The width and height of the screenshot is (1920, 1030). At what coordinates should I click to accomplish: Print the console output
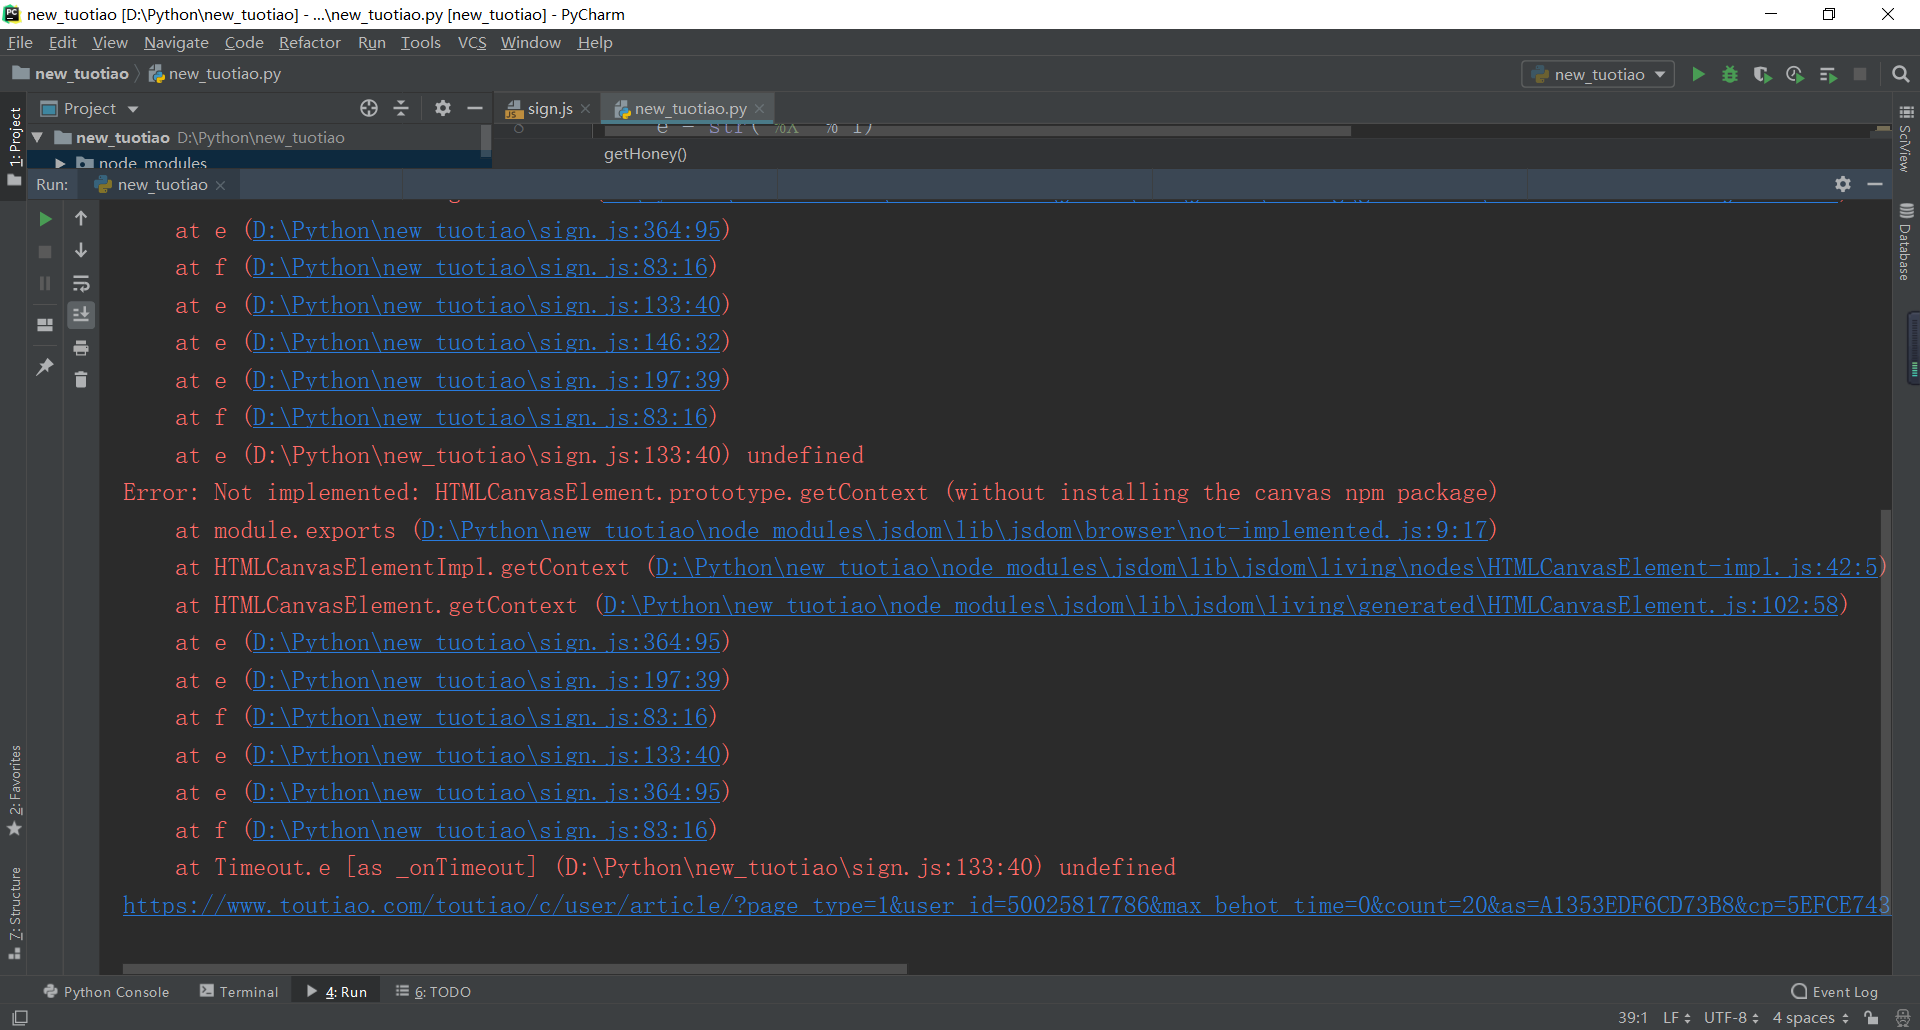point(81,347)
